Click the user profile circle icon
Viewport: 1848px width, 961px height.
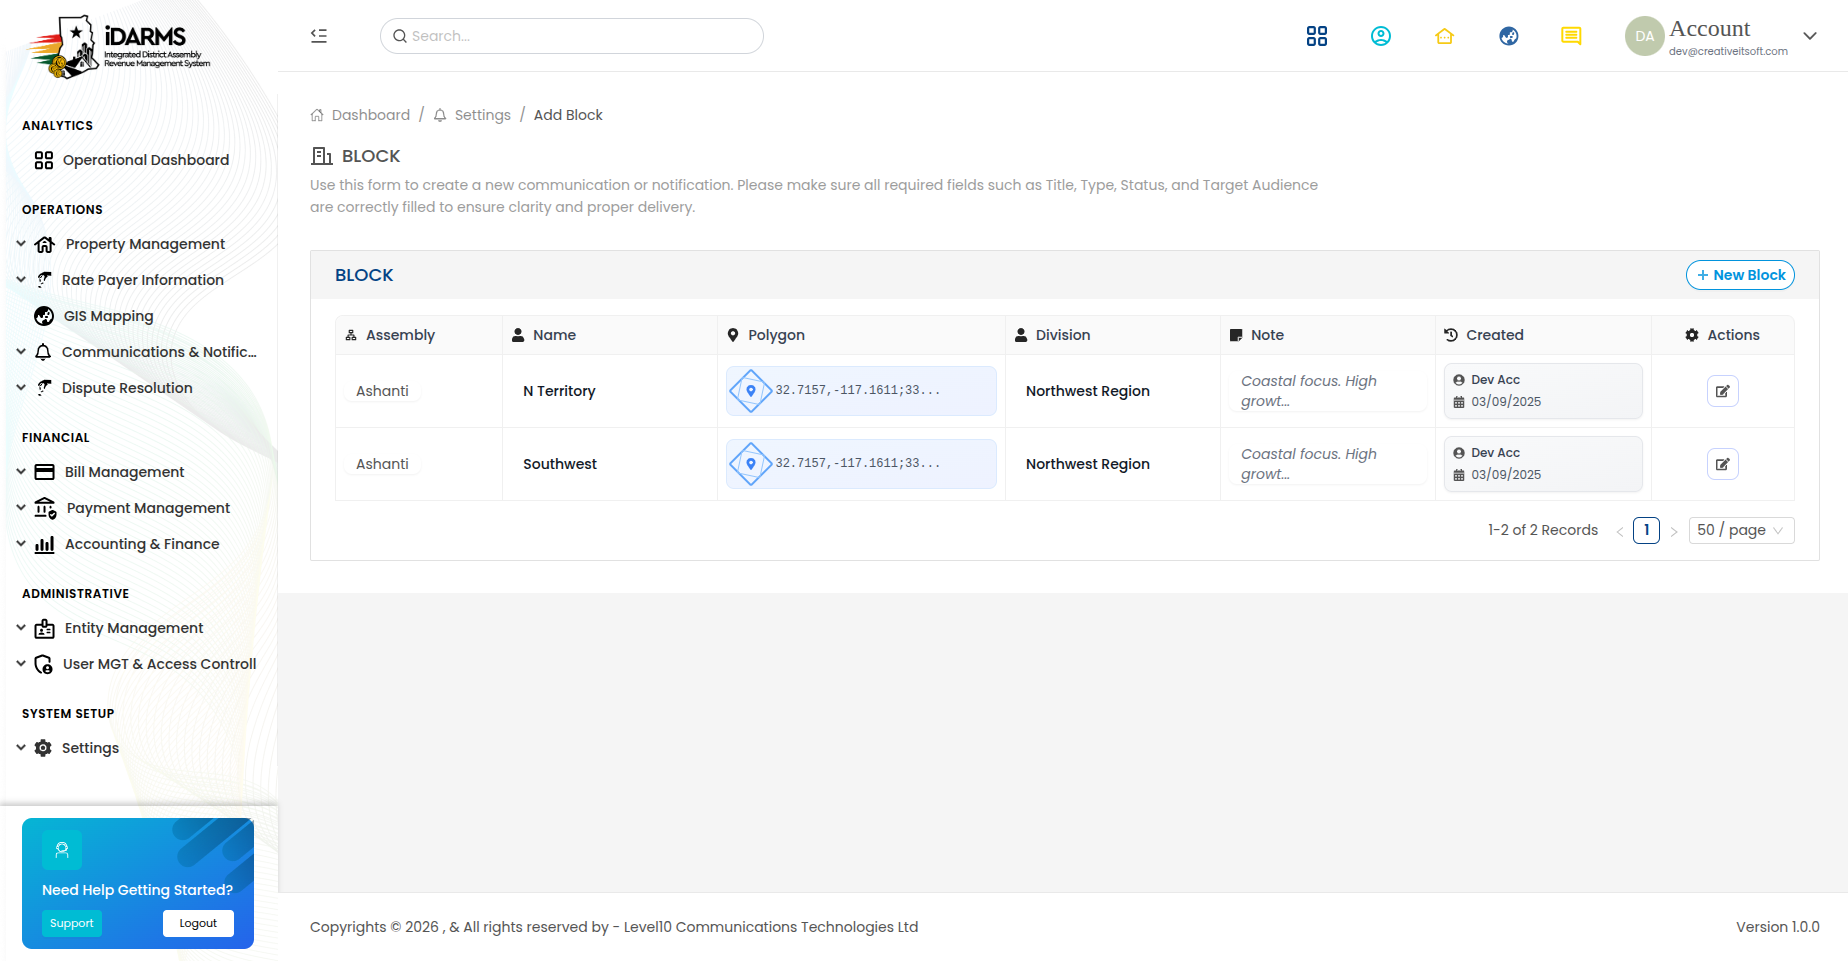click(x=1381, y=36)
